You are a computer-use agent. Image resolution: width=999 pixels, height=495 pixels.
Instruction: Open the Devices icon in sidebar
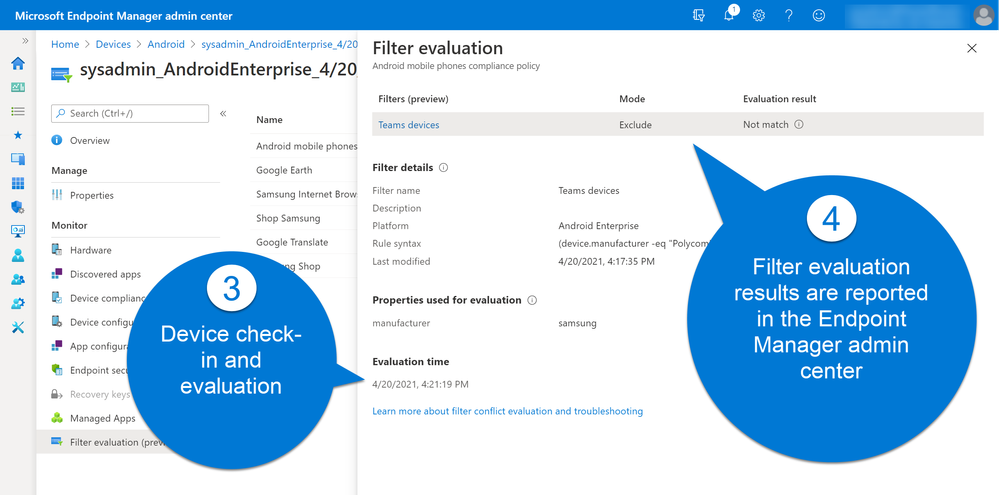click(18, 159)
